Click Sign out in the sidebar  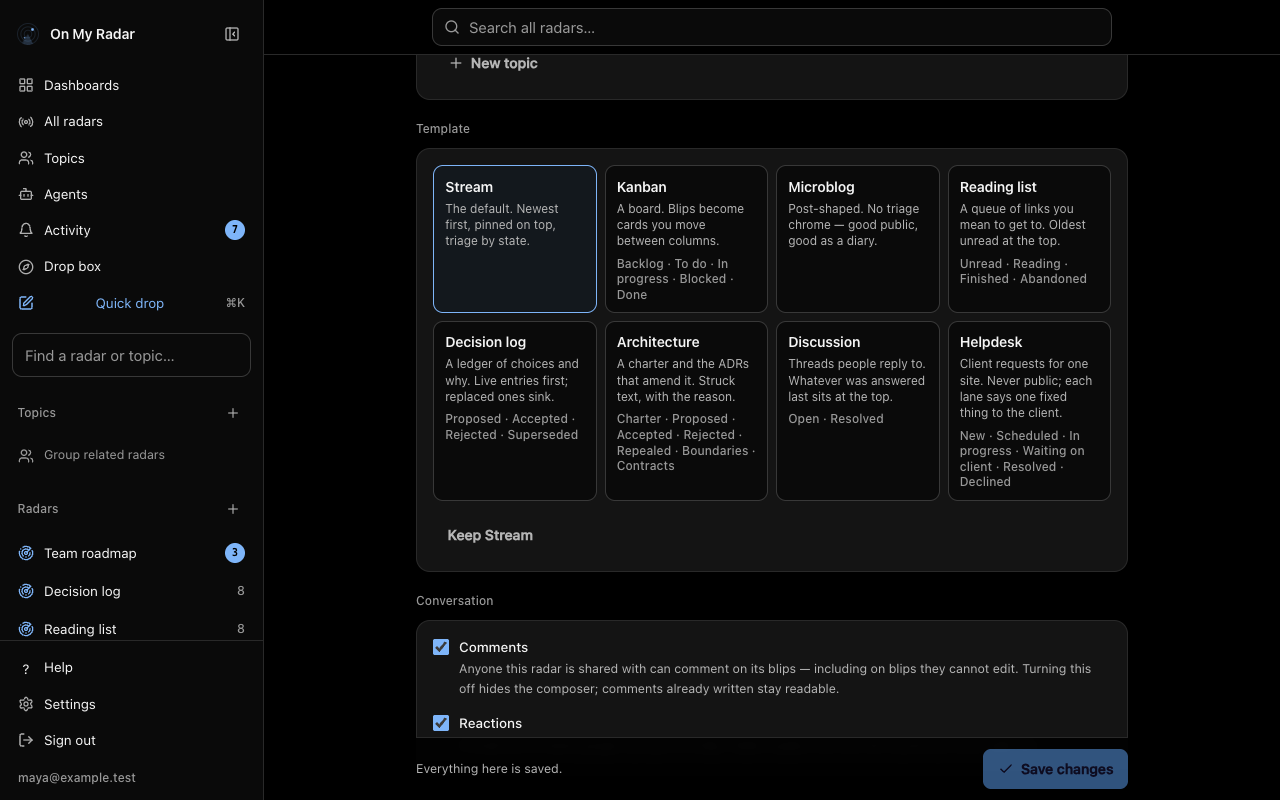pyautogui.click(x=131, y=740)
